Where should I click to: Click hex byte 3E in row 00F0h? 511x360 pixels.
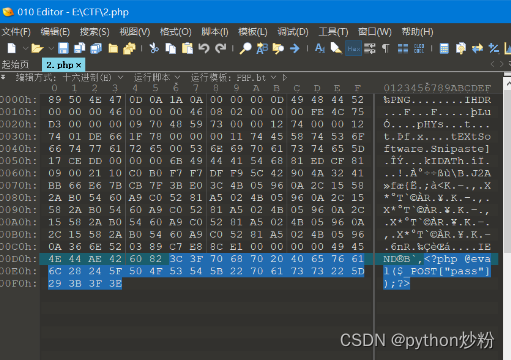coord(115,283)
